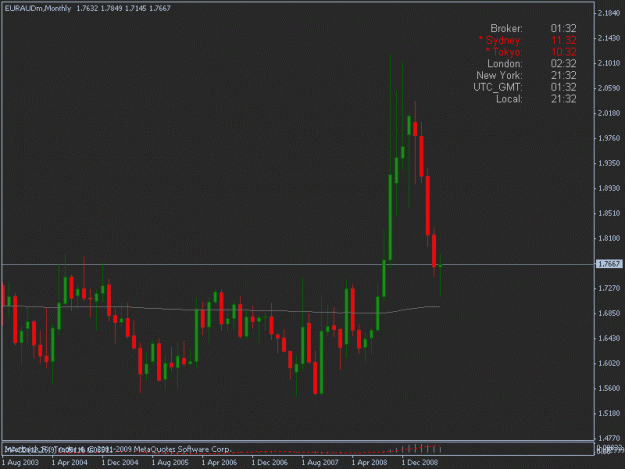Viewport: 625px width, 469px height.
Task: Click the 1.6430 price axis label
Action: click(609, 338)
